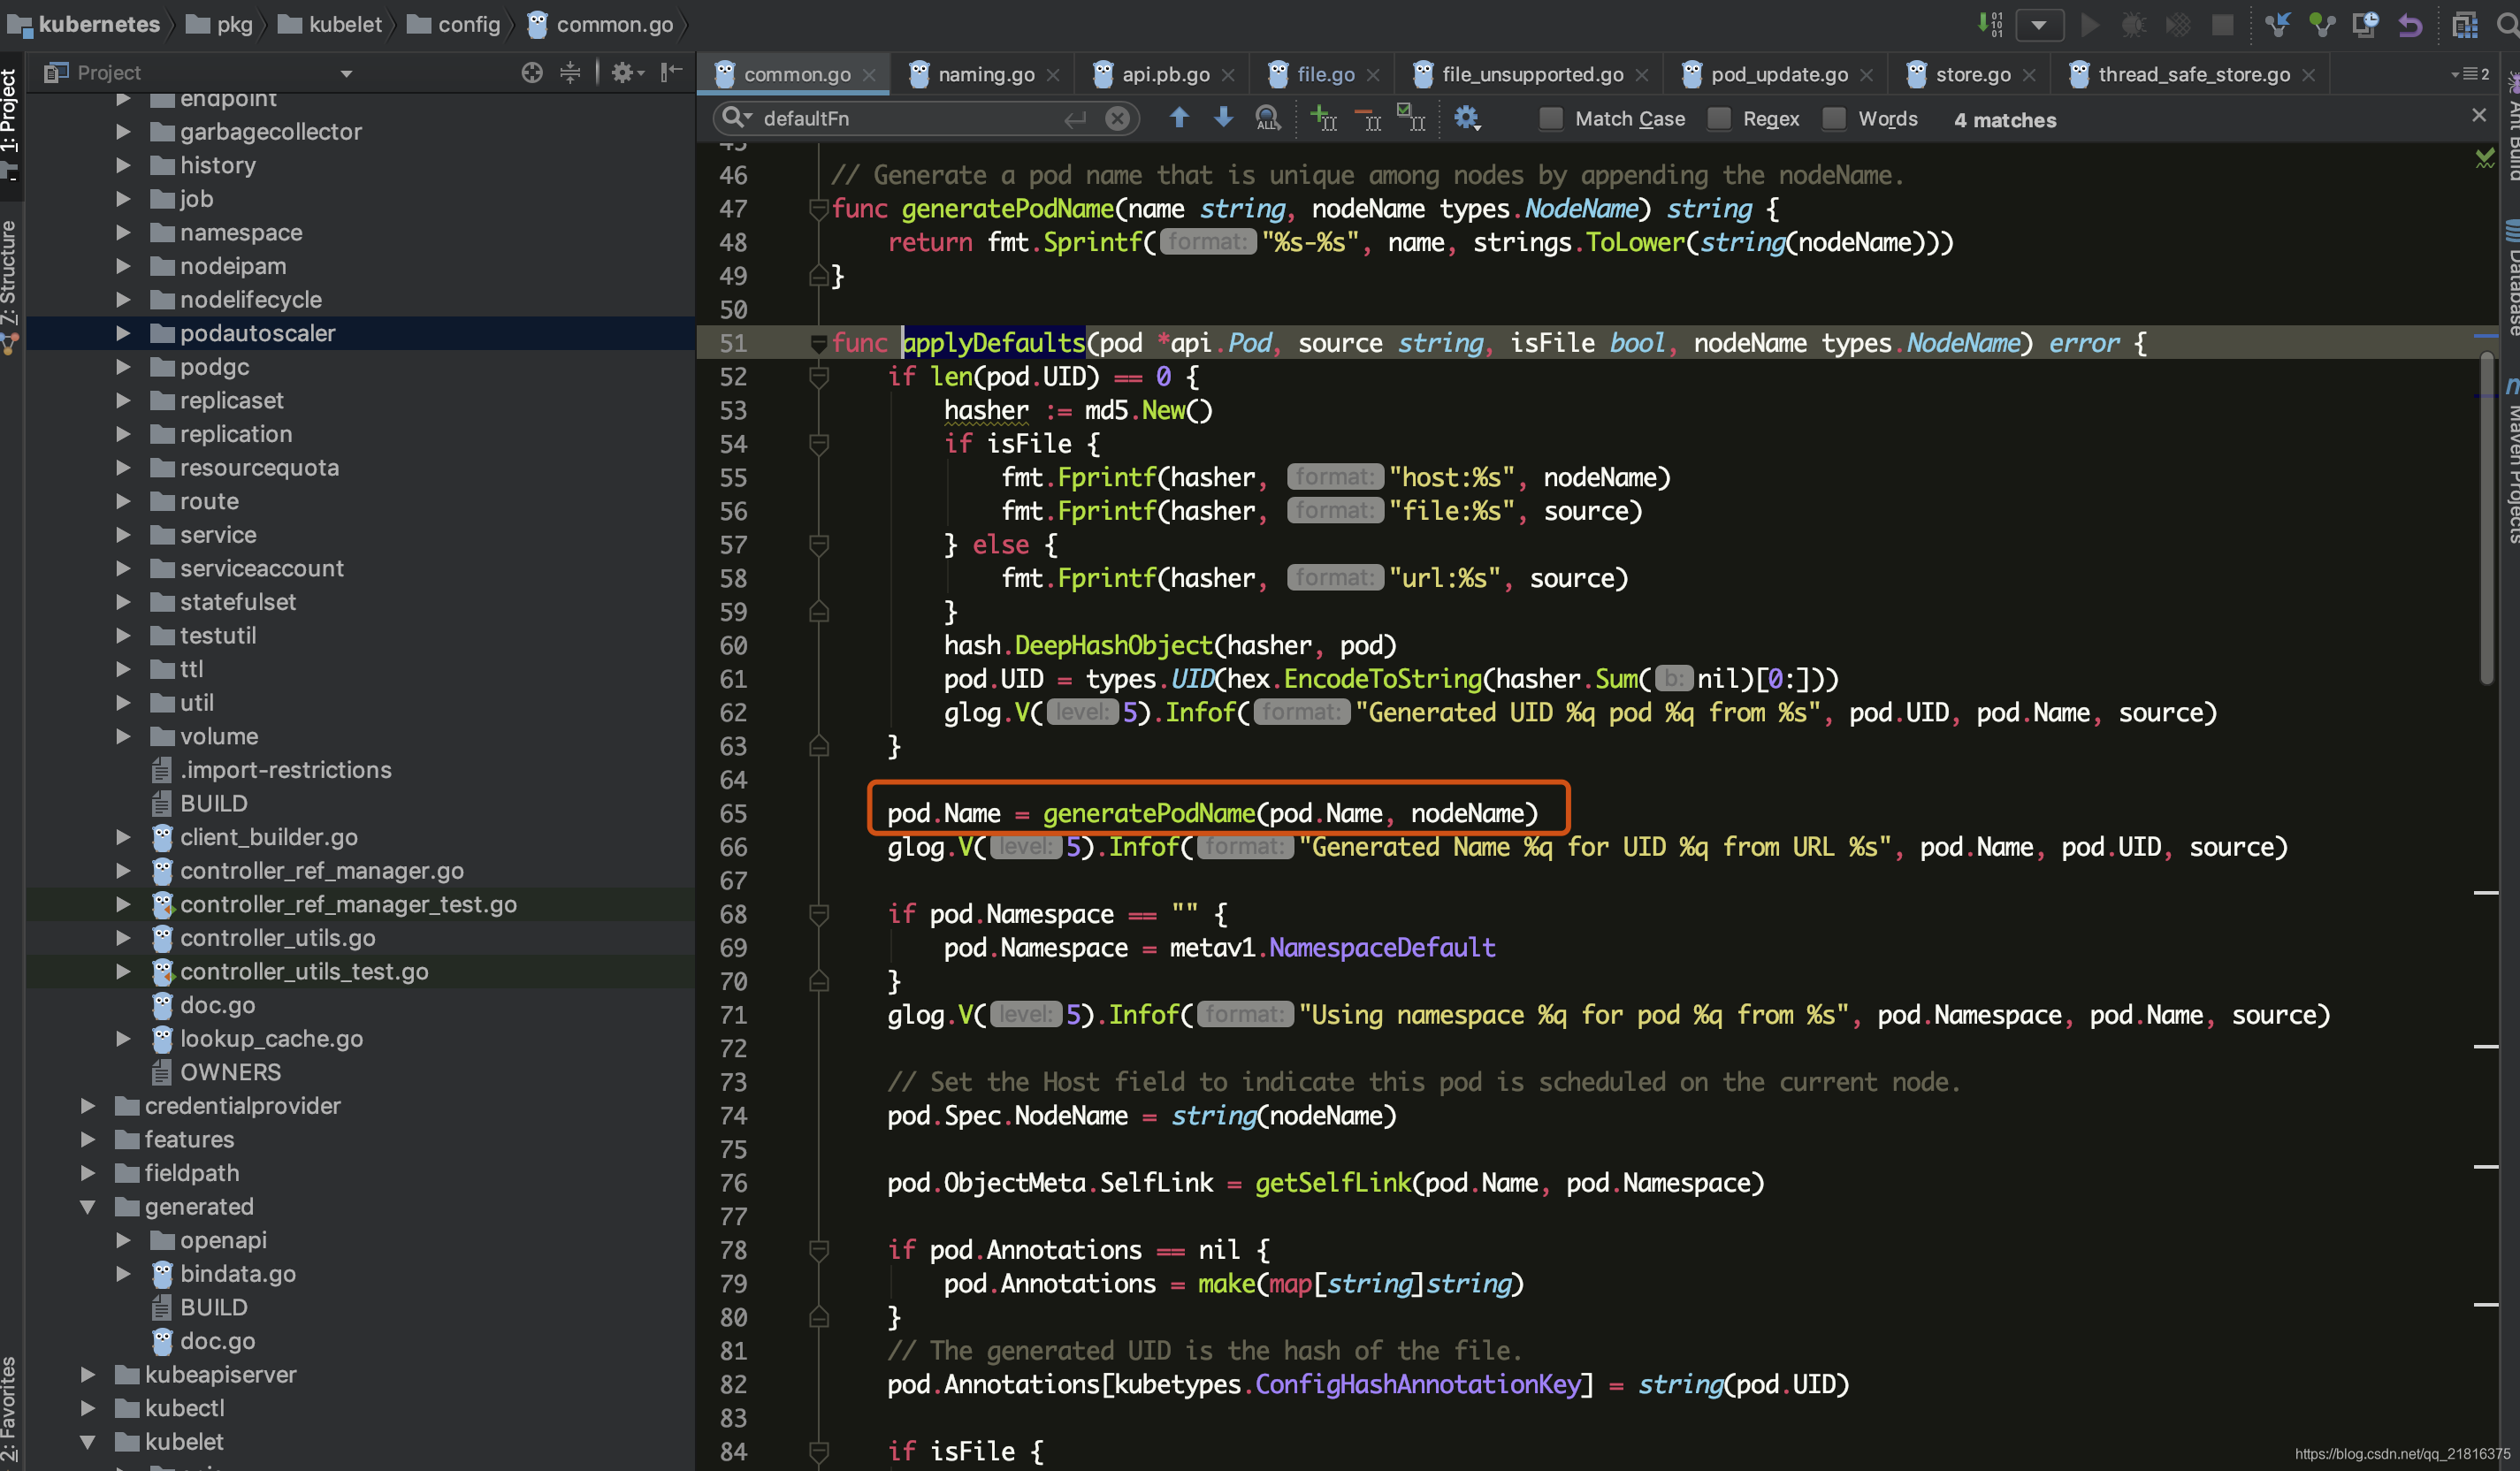Toggle the Words checkbox
Image resolution: width=2520 pixels, height=1471 pixels.
pos(1834,119)
